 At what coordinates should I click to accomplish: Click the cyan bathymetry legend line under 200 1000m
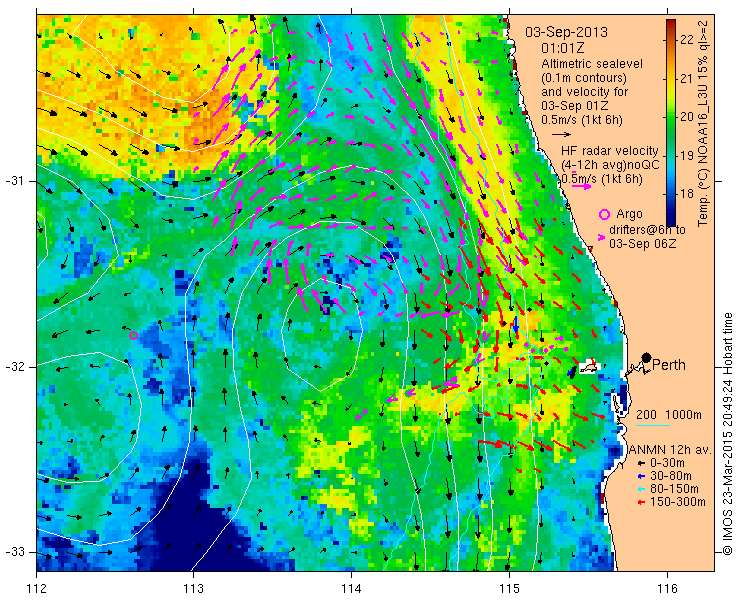653,426
